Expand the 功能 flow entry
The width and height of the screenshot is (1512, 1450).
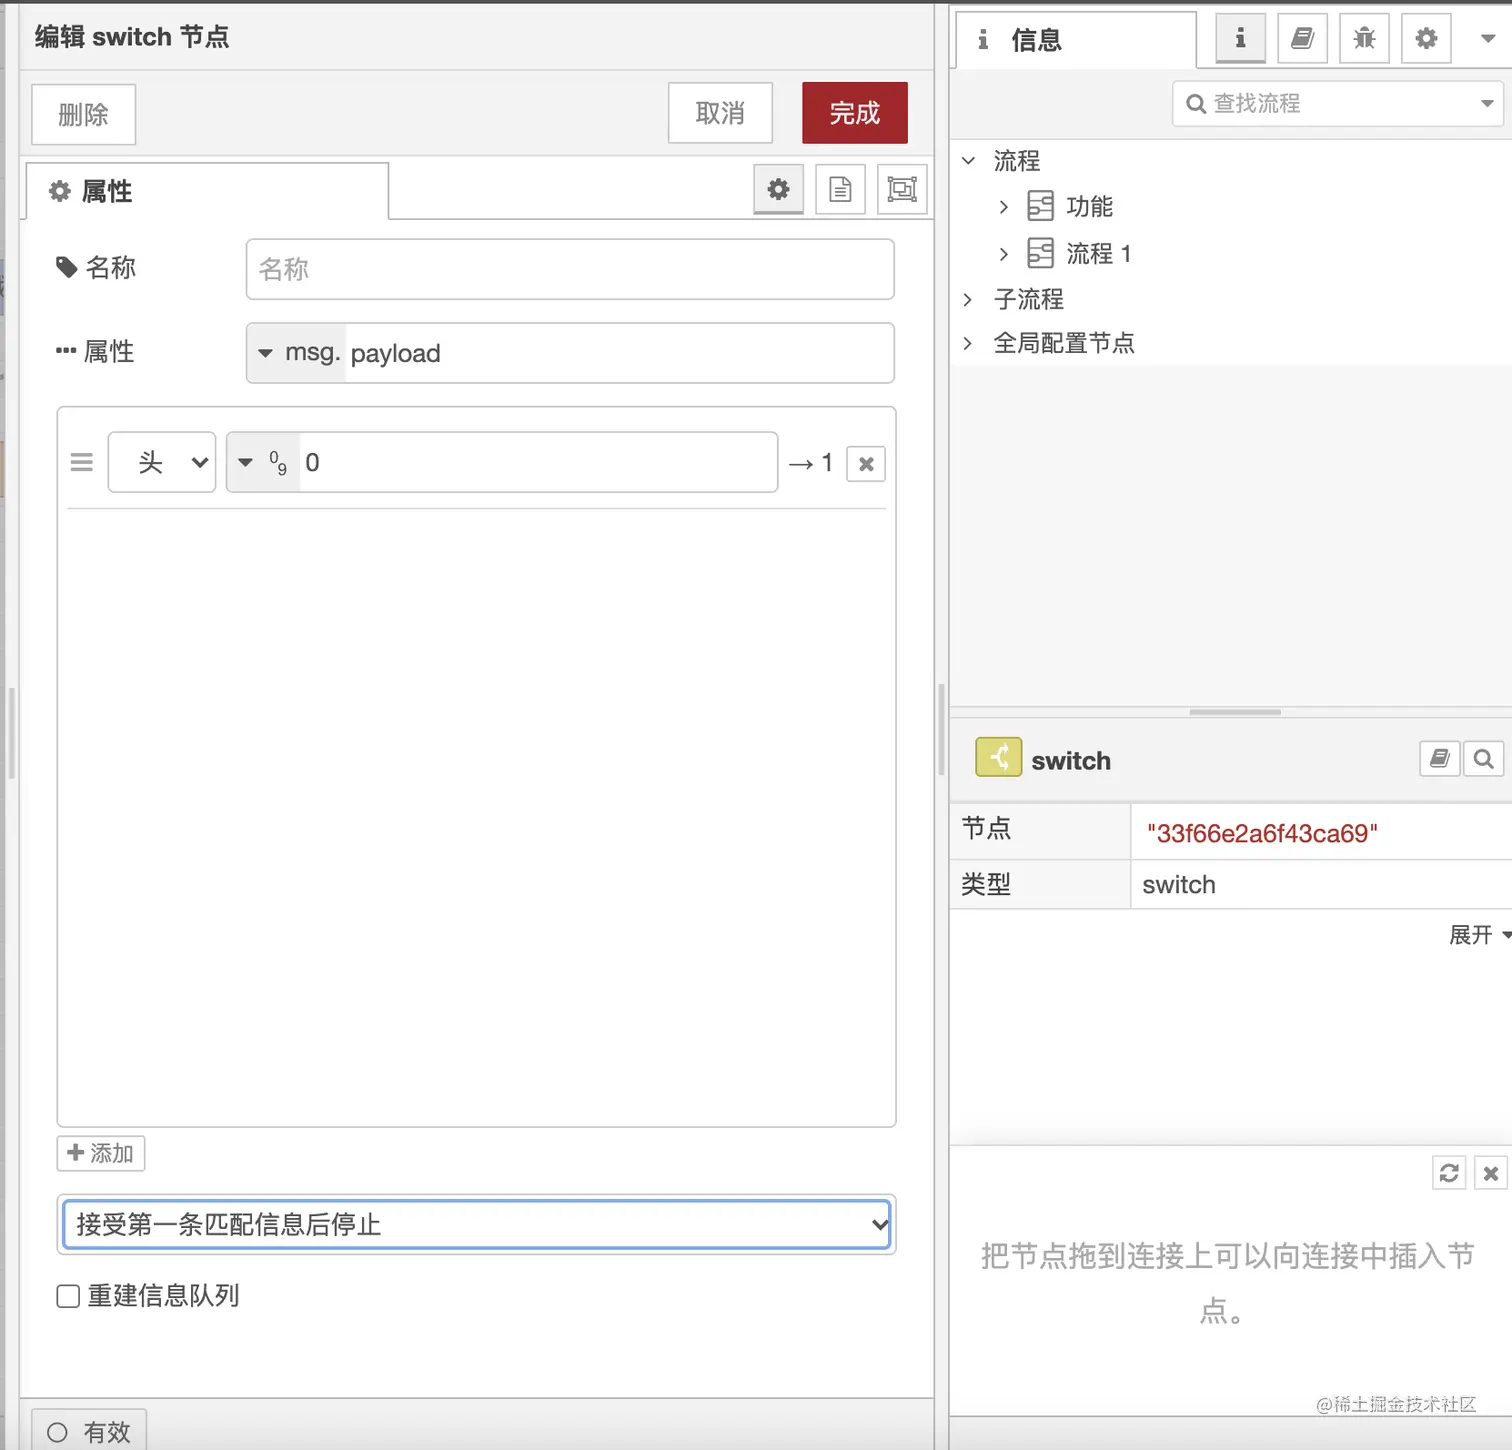[1004, 207]
